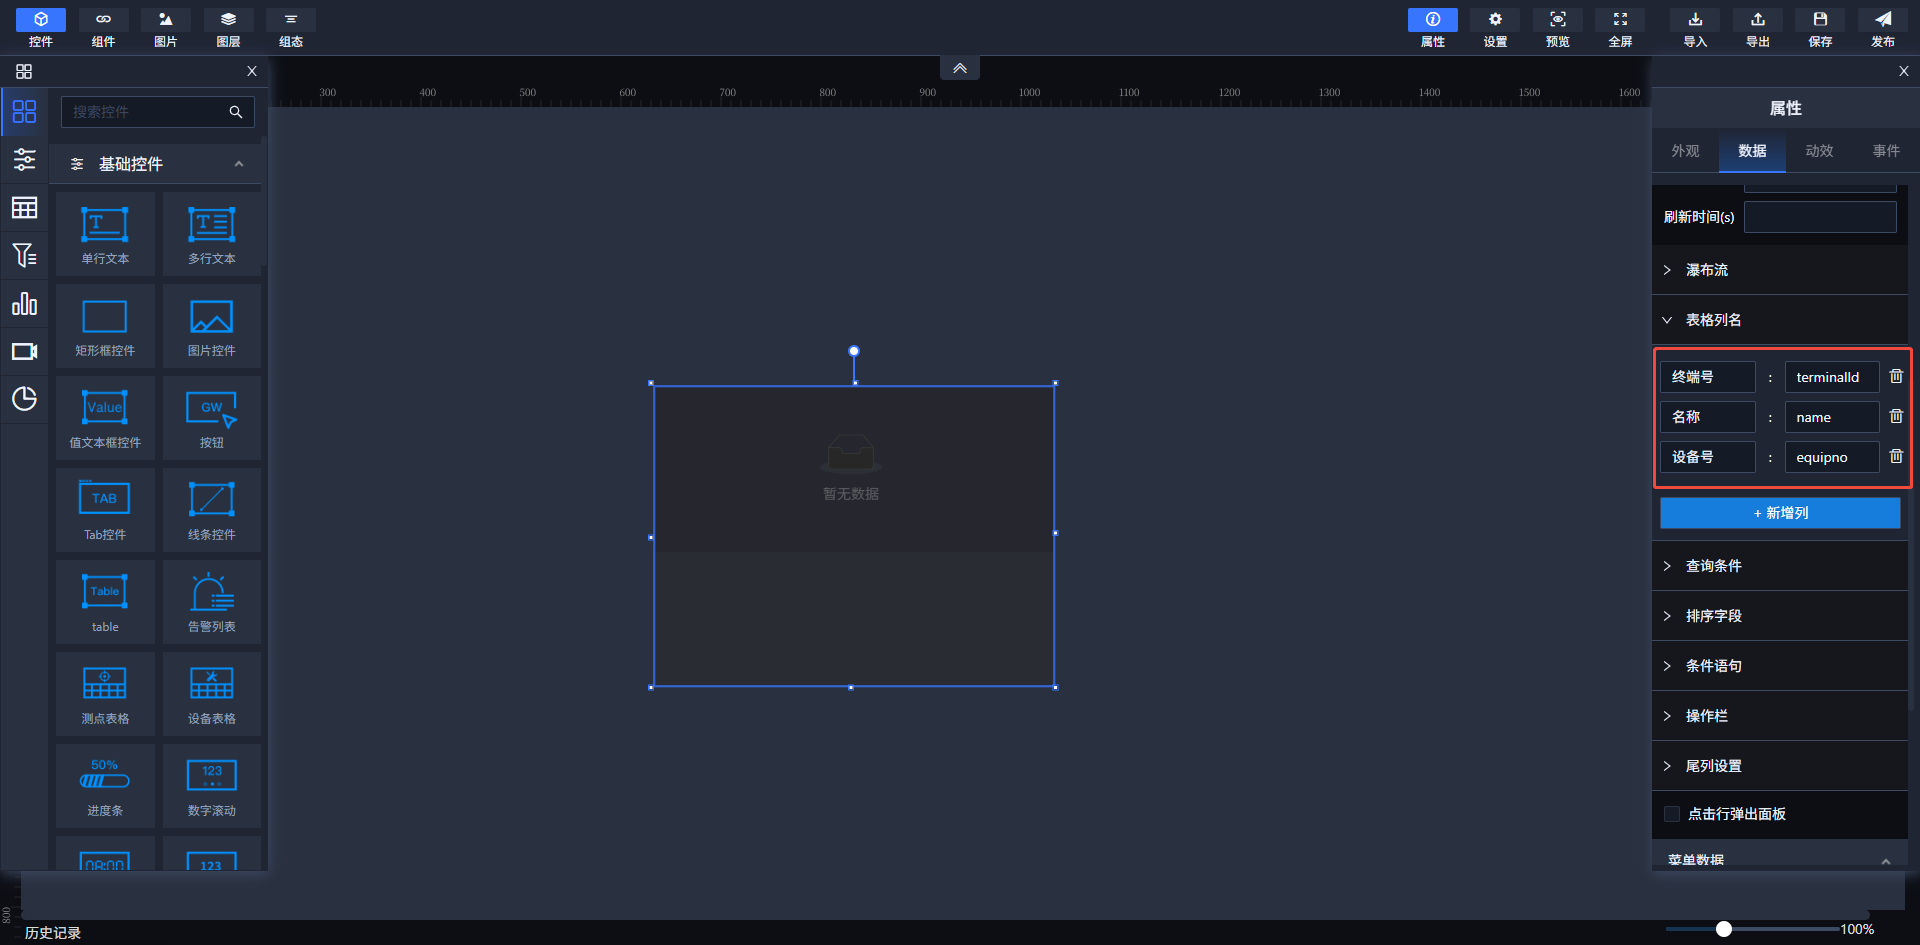The image size is (1920, 945).
Task: Switch to the 事件 events tab
Action: (1886, 151)
